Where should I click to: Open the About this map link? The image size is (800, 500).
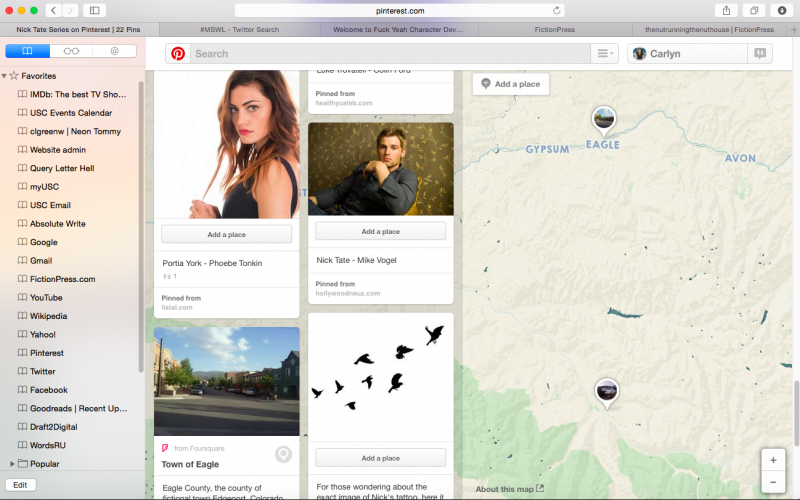coord(510,489)
